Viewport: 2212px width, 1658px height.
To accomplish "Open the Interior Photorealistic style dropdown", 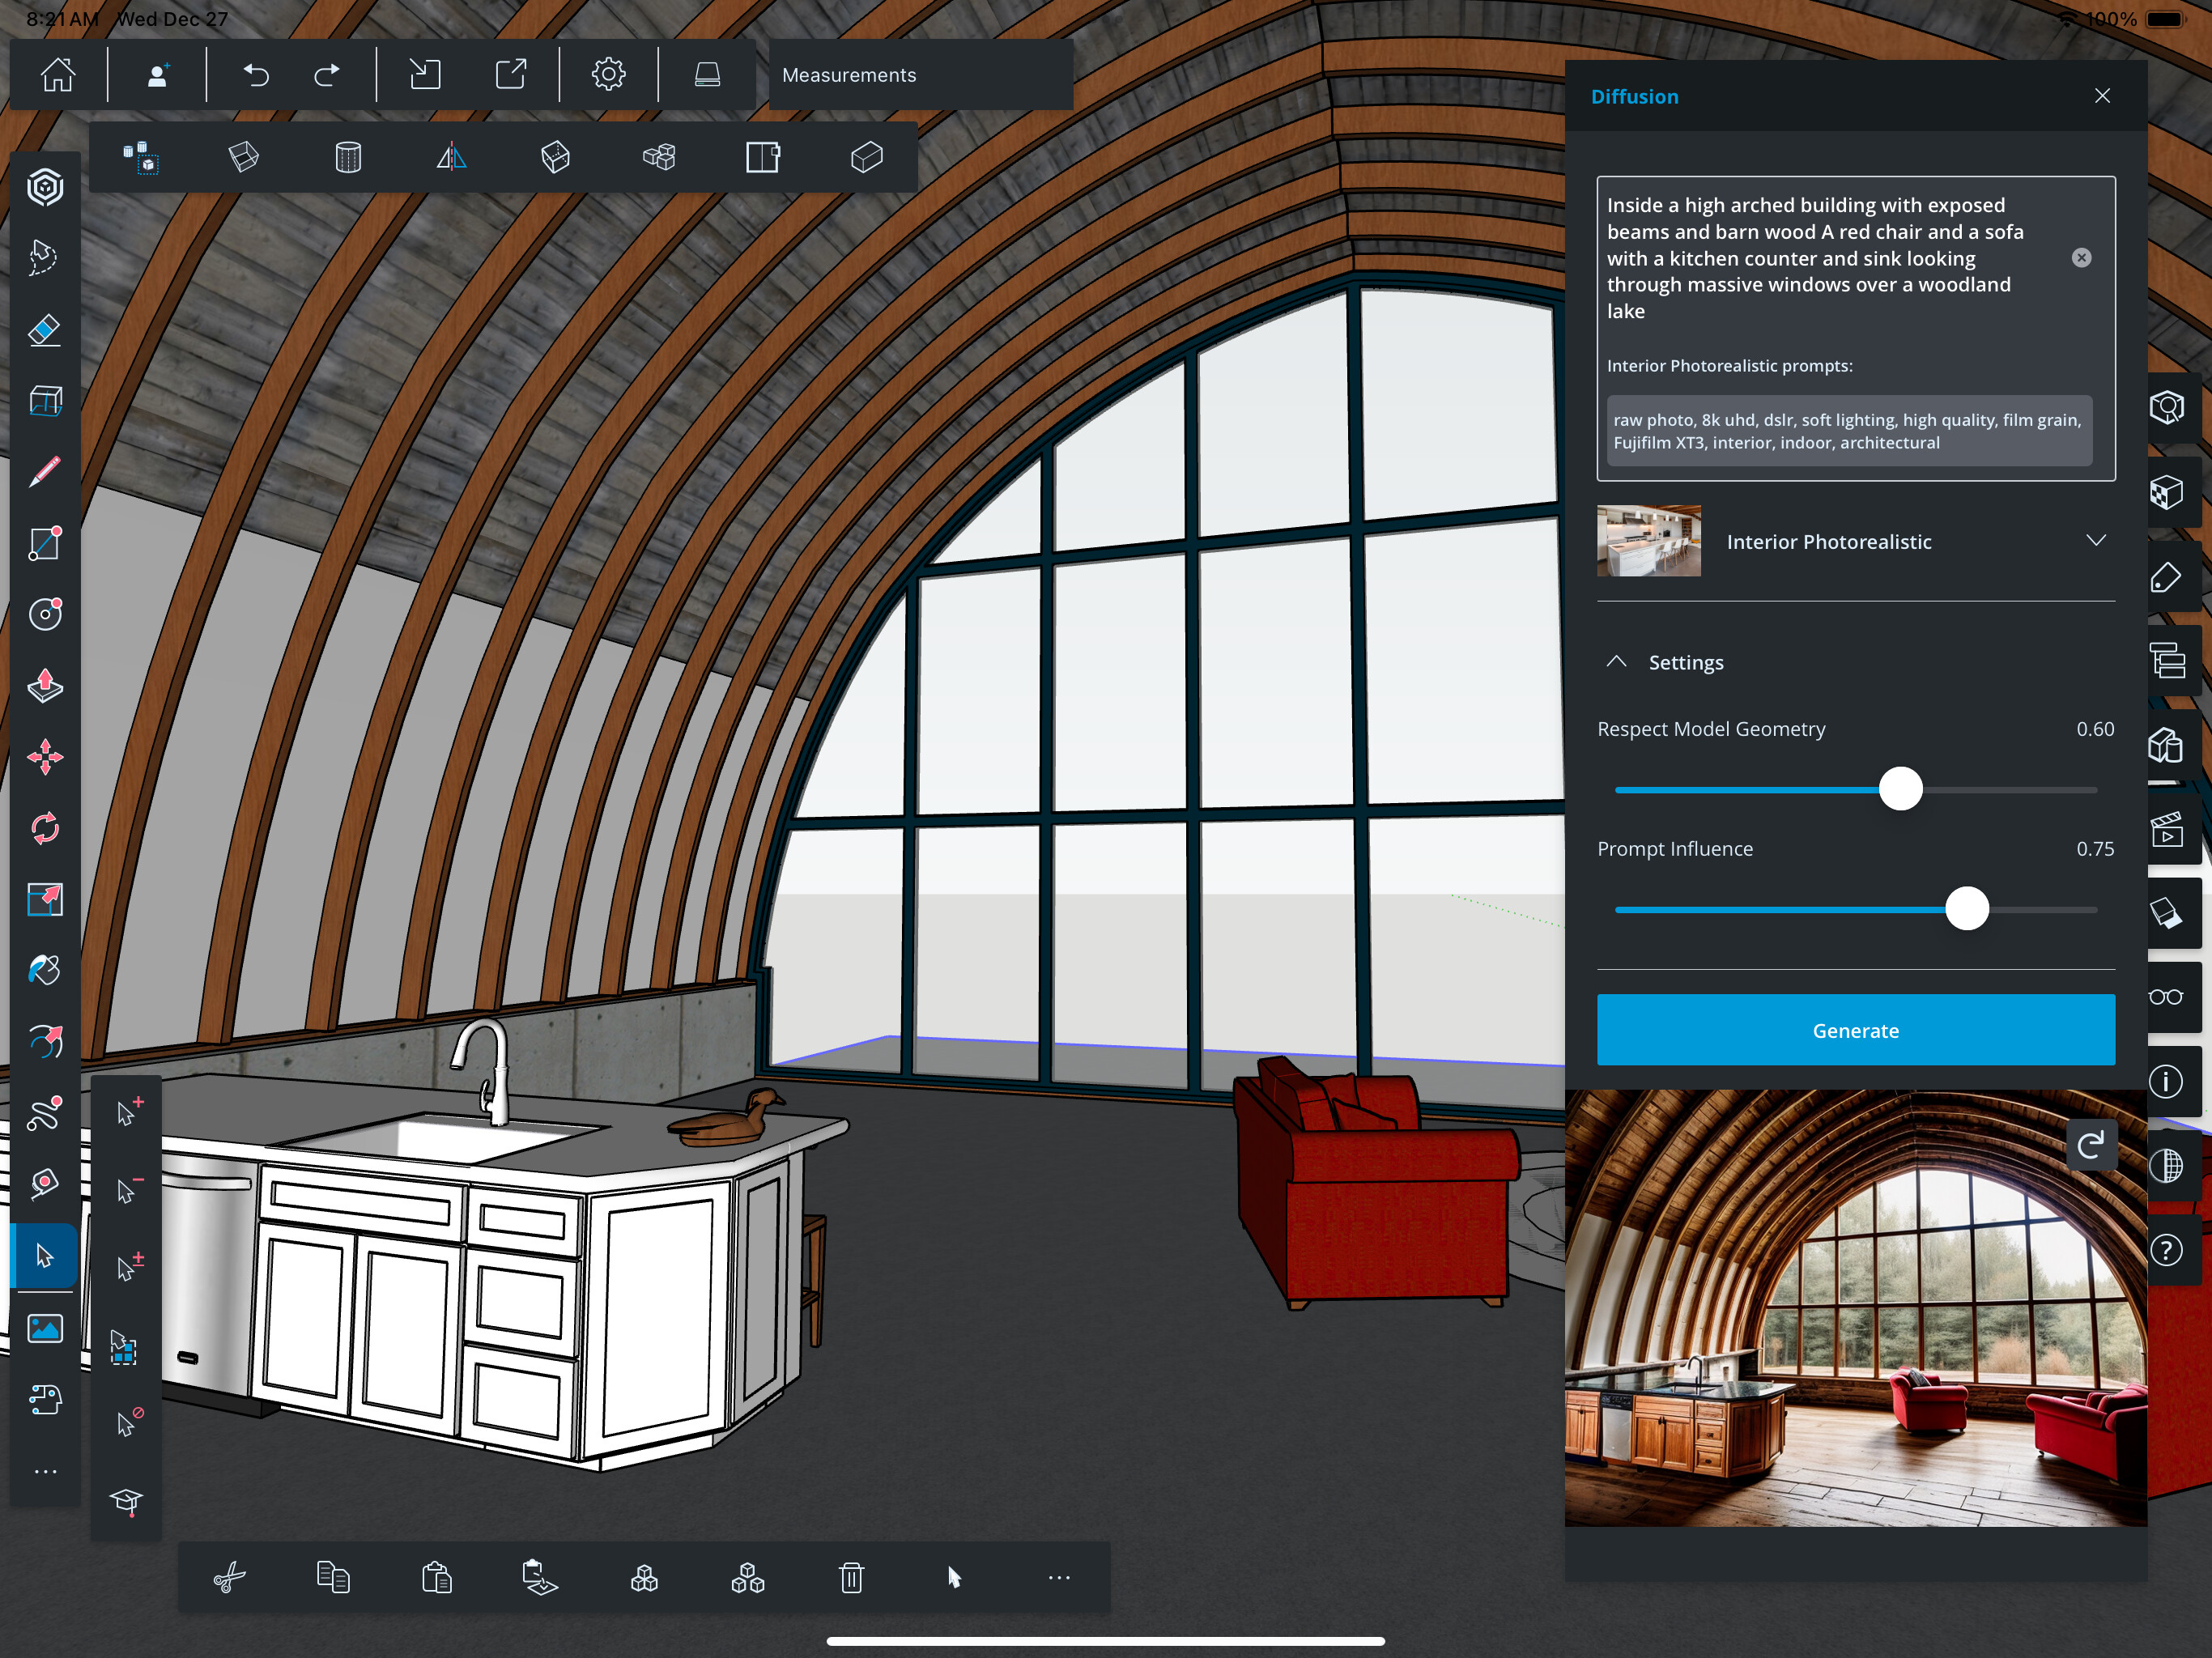I will coord(2096,541).
